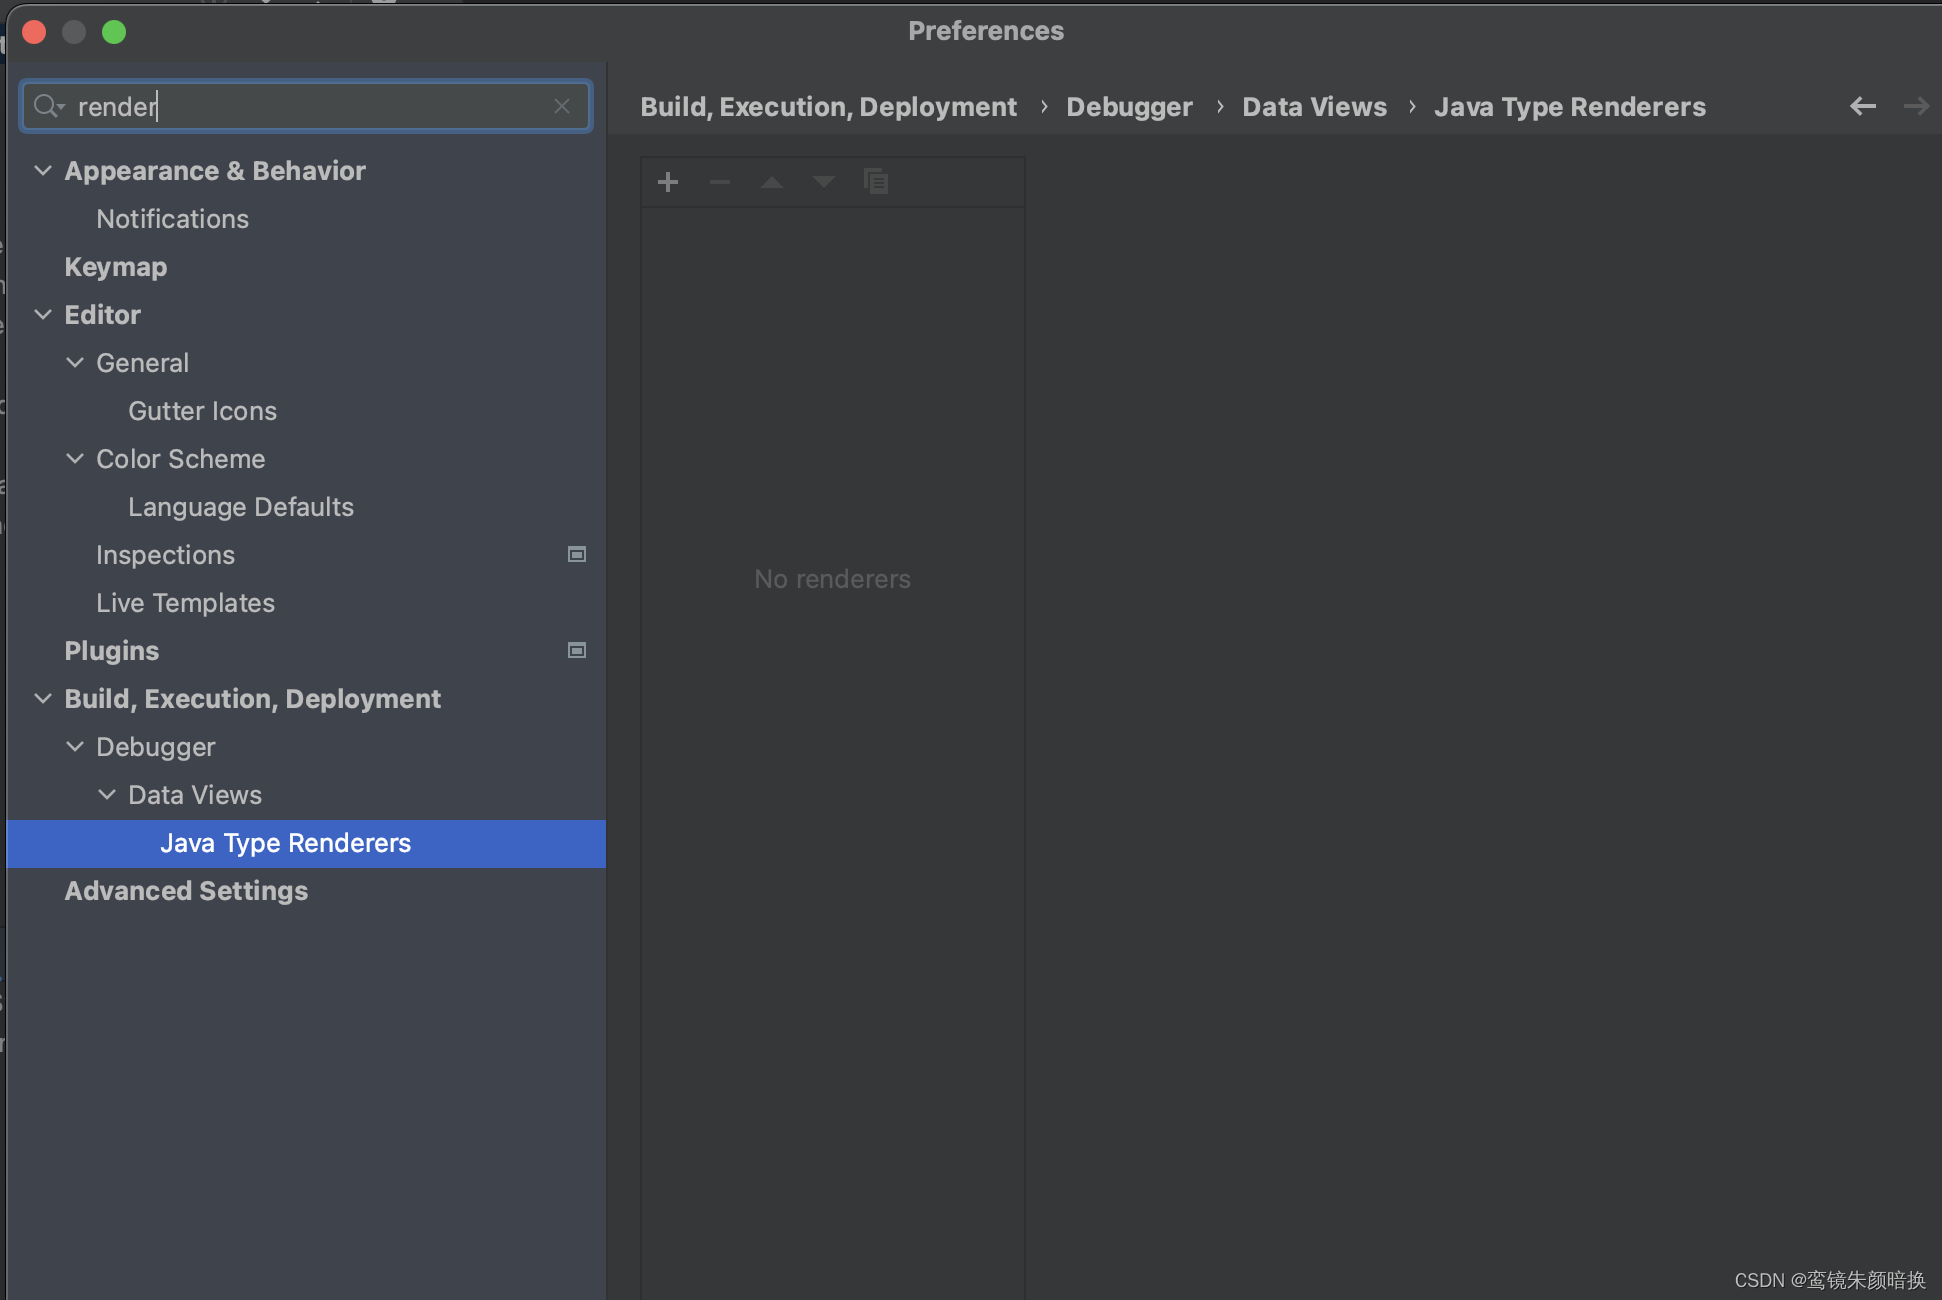This screenshot has height=1300, width=1942.
Task: Click the Data Views label in the tree
Action: [195, 795]
